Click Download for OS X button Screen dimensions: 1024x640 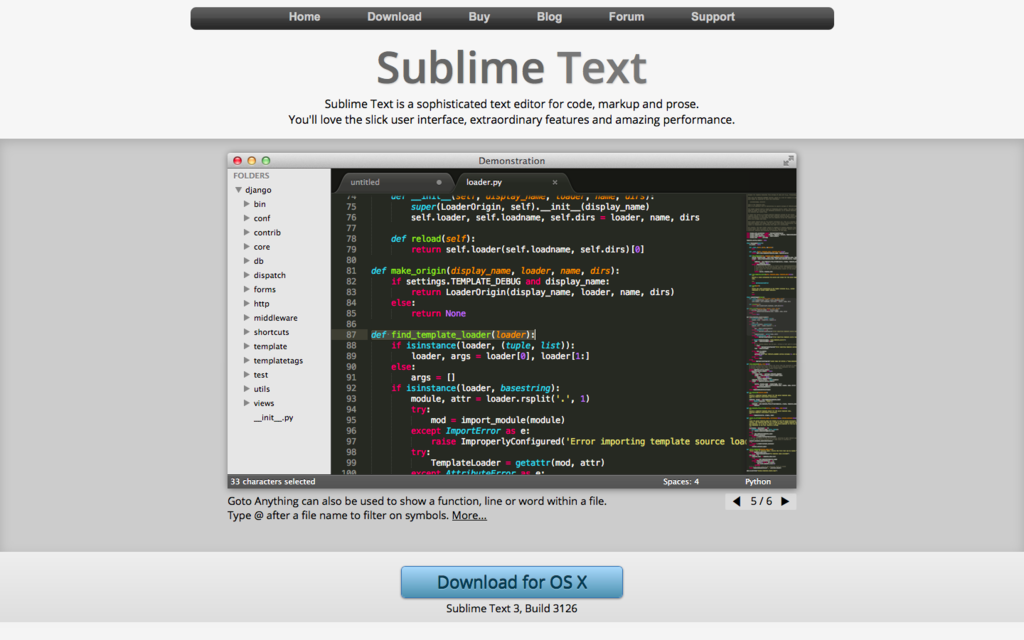point(511,582)
